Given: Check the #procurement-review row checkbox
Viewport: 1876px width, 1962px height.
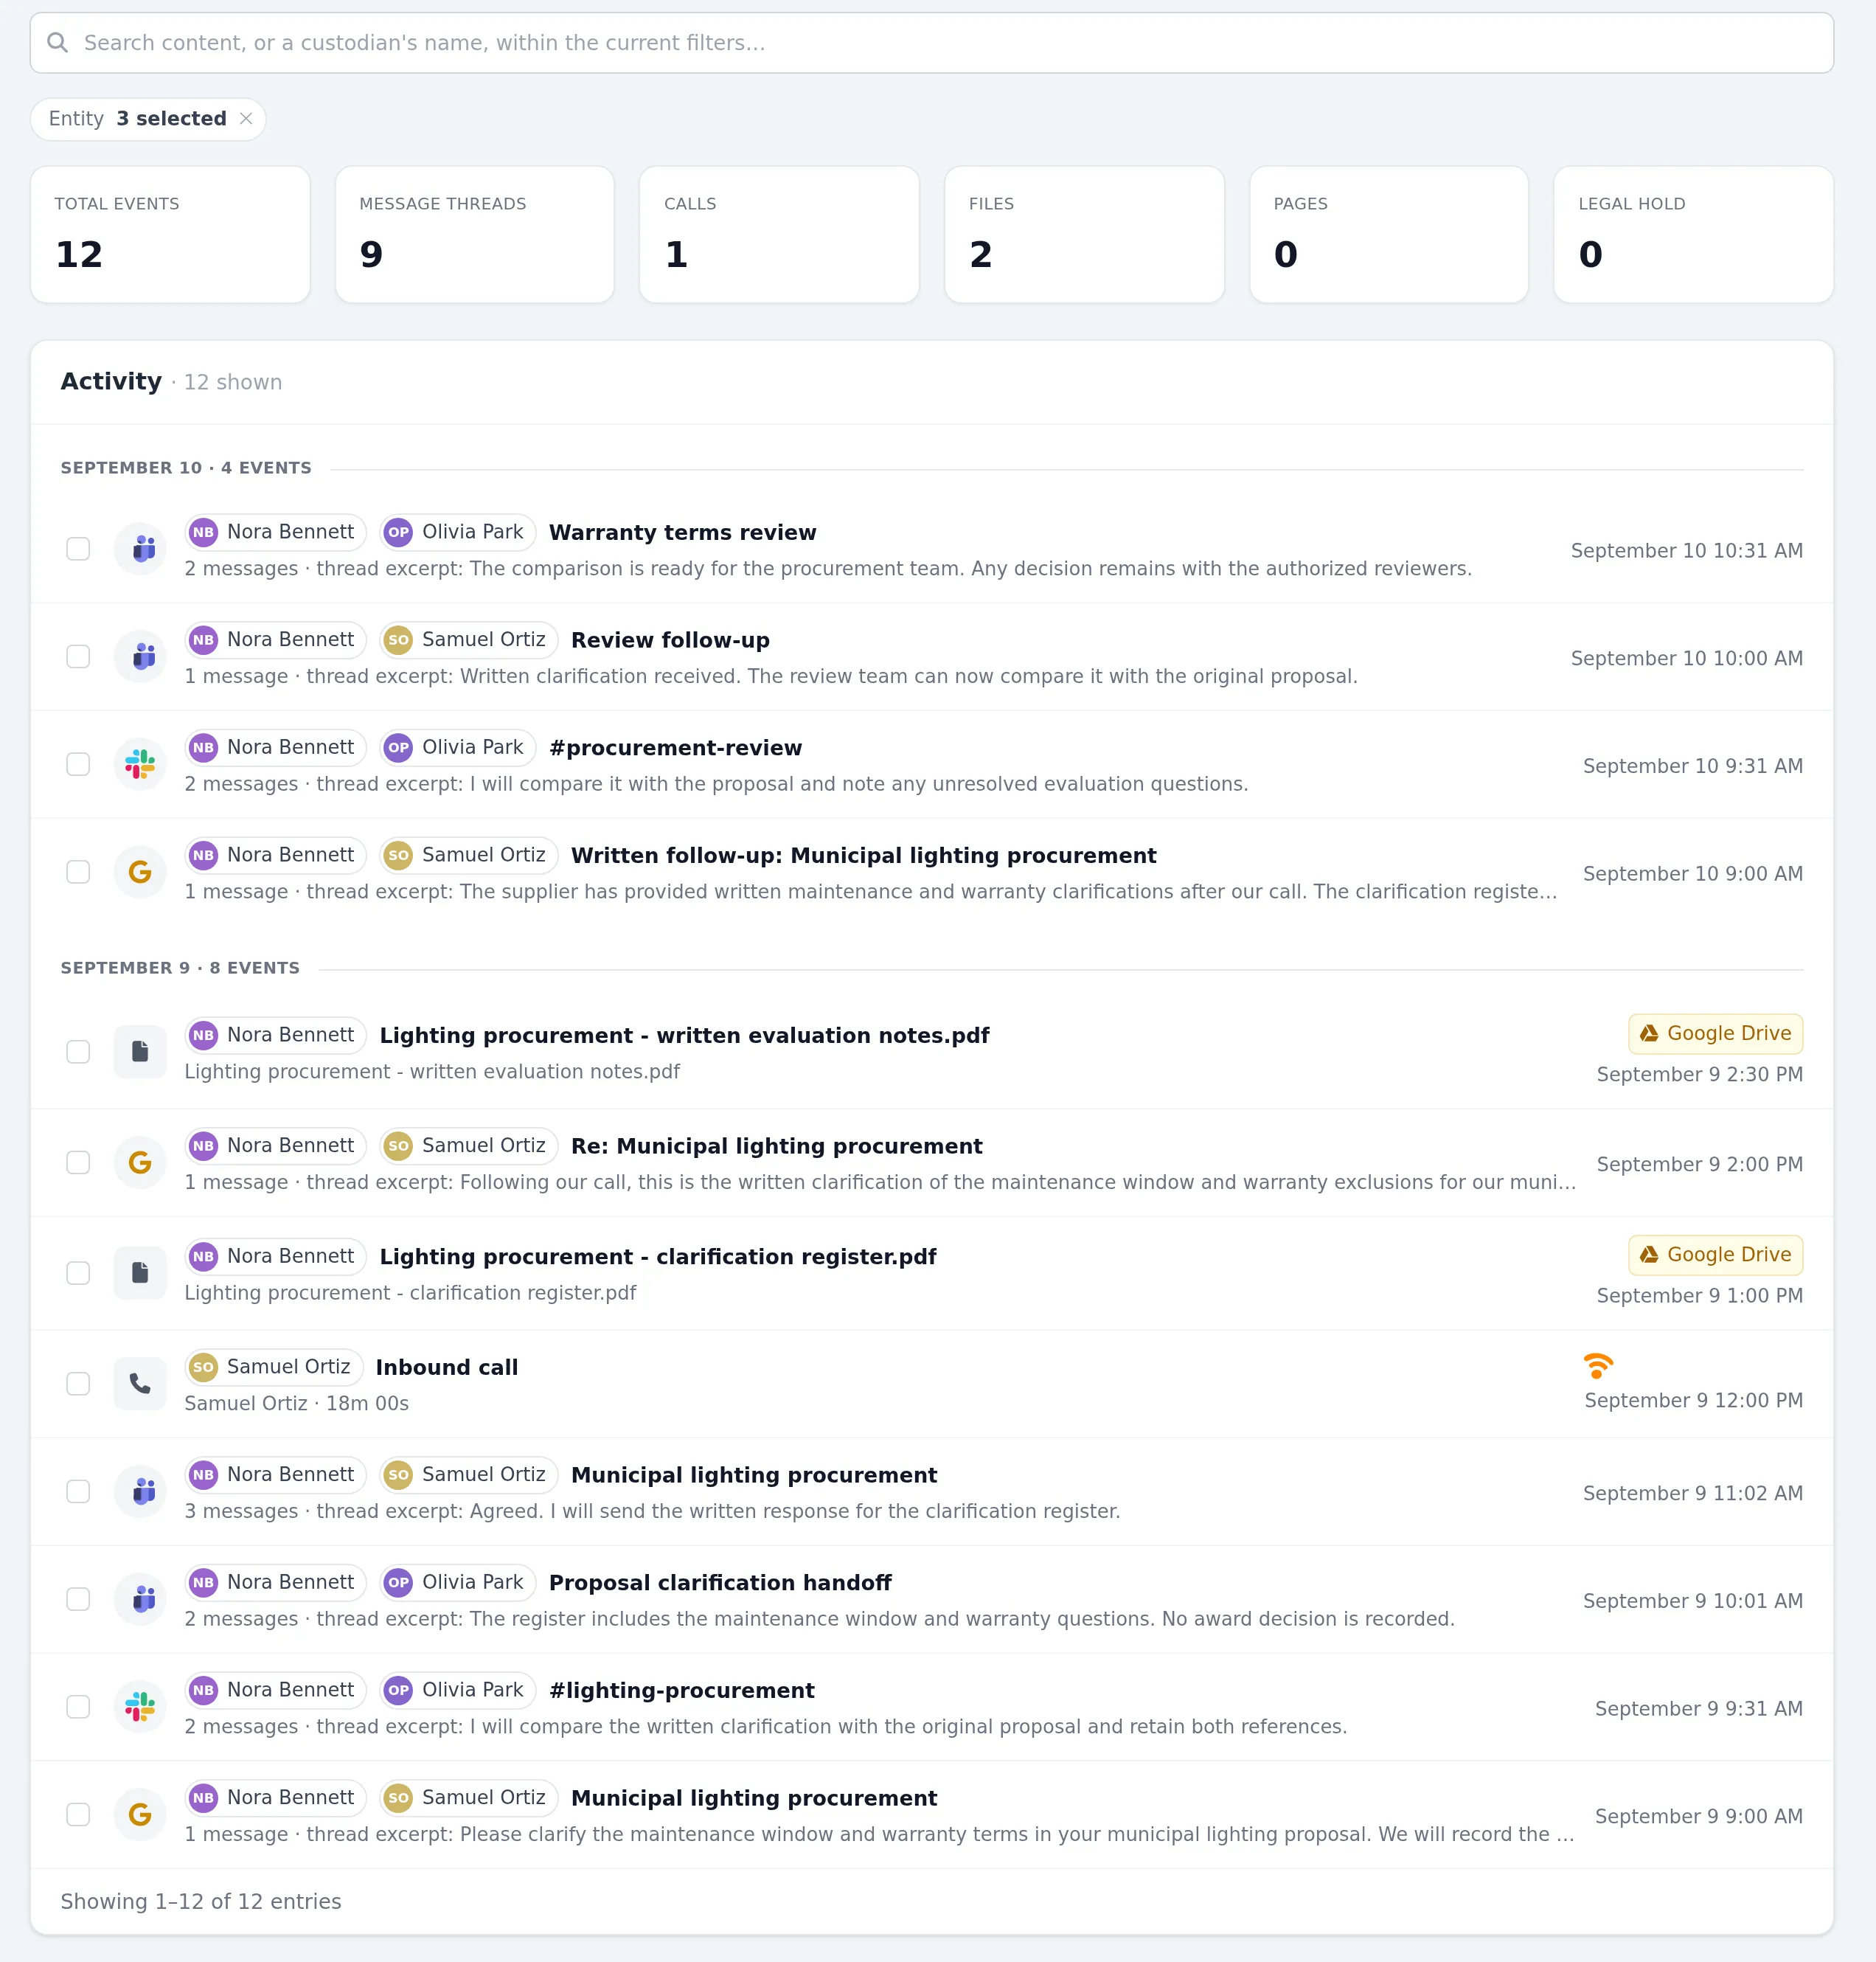Looking at the screenshot, I should click(x=78, y=765).
